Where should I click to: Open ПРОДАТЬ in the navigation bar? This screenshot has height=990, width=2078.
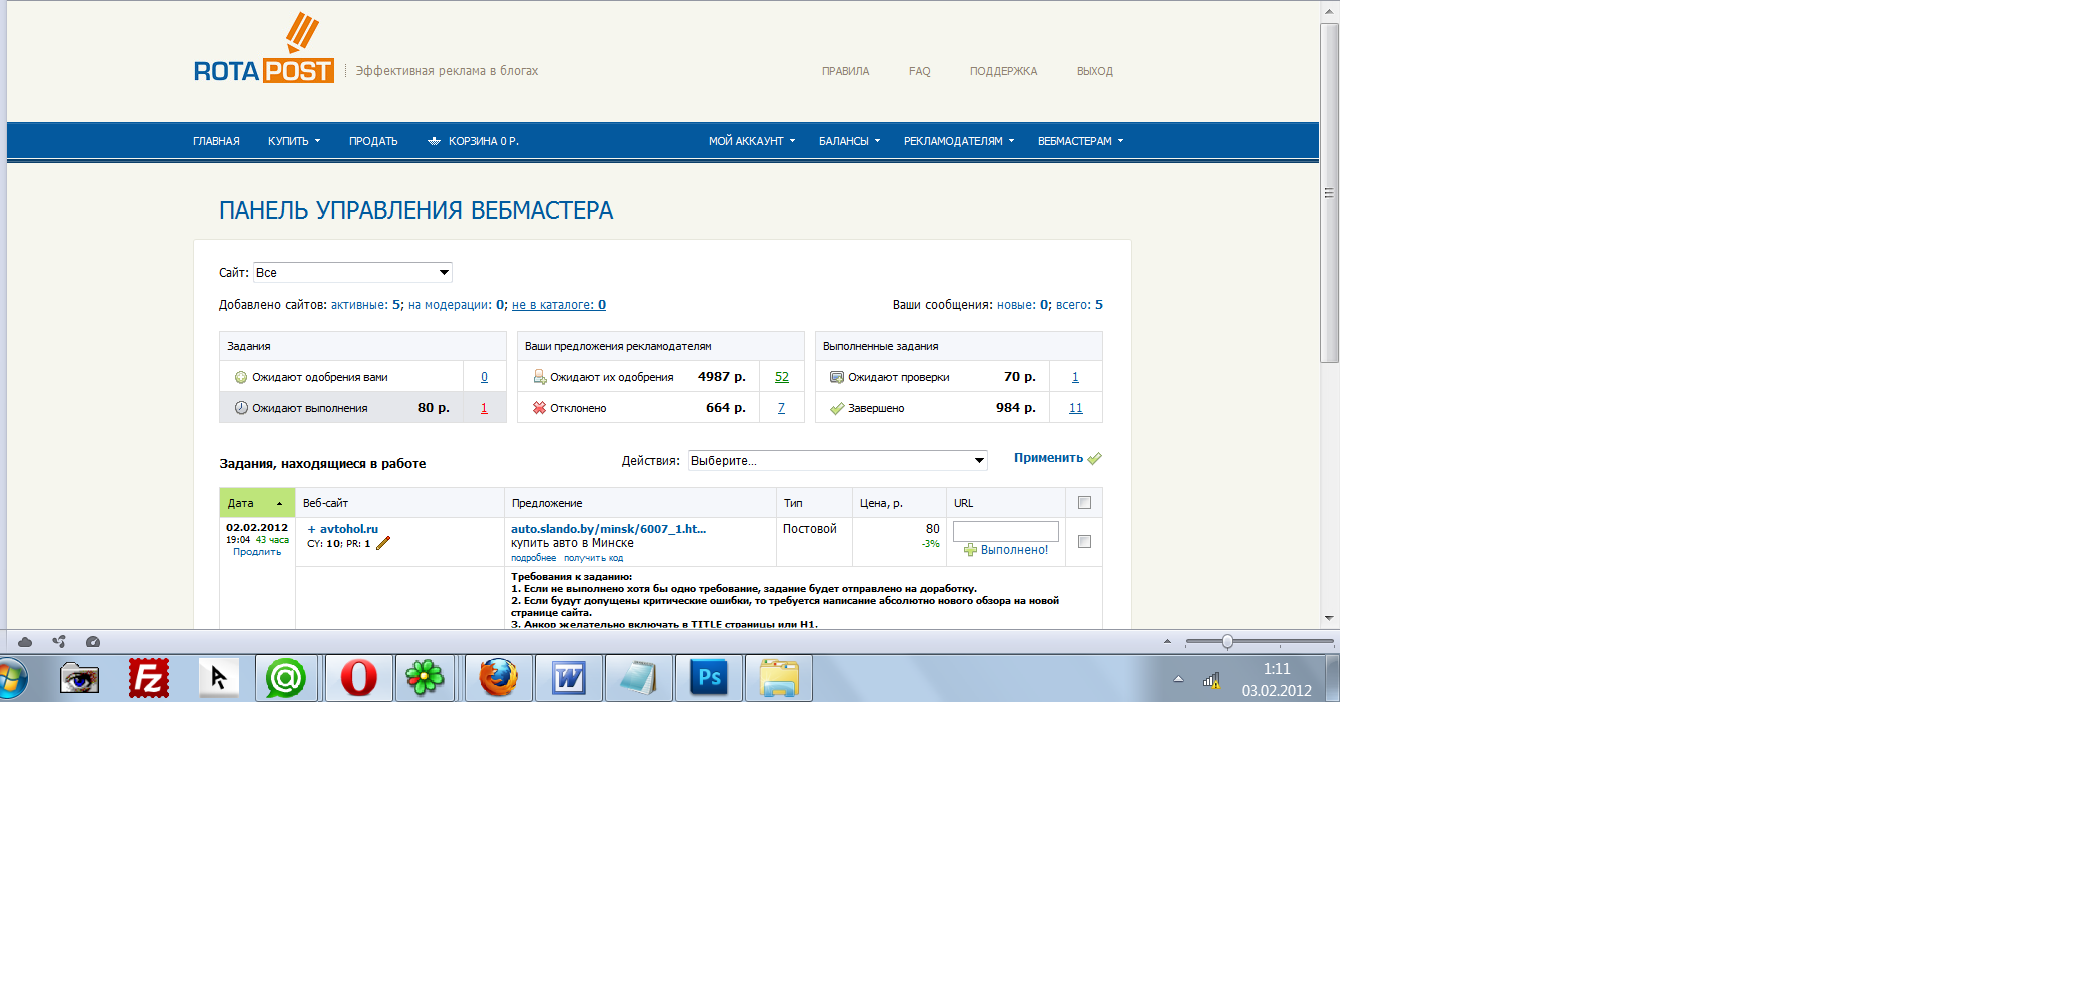[x=373, y=141]
